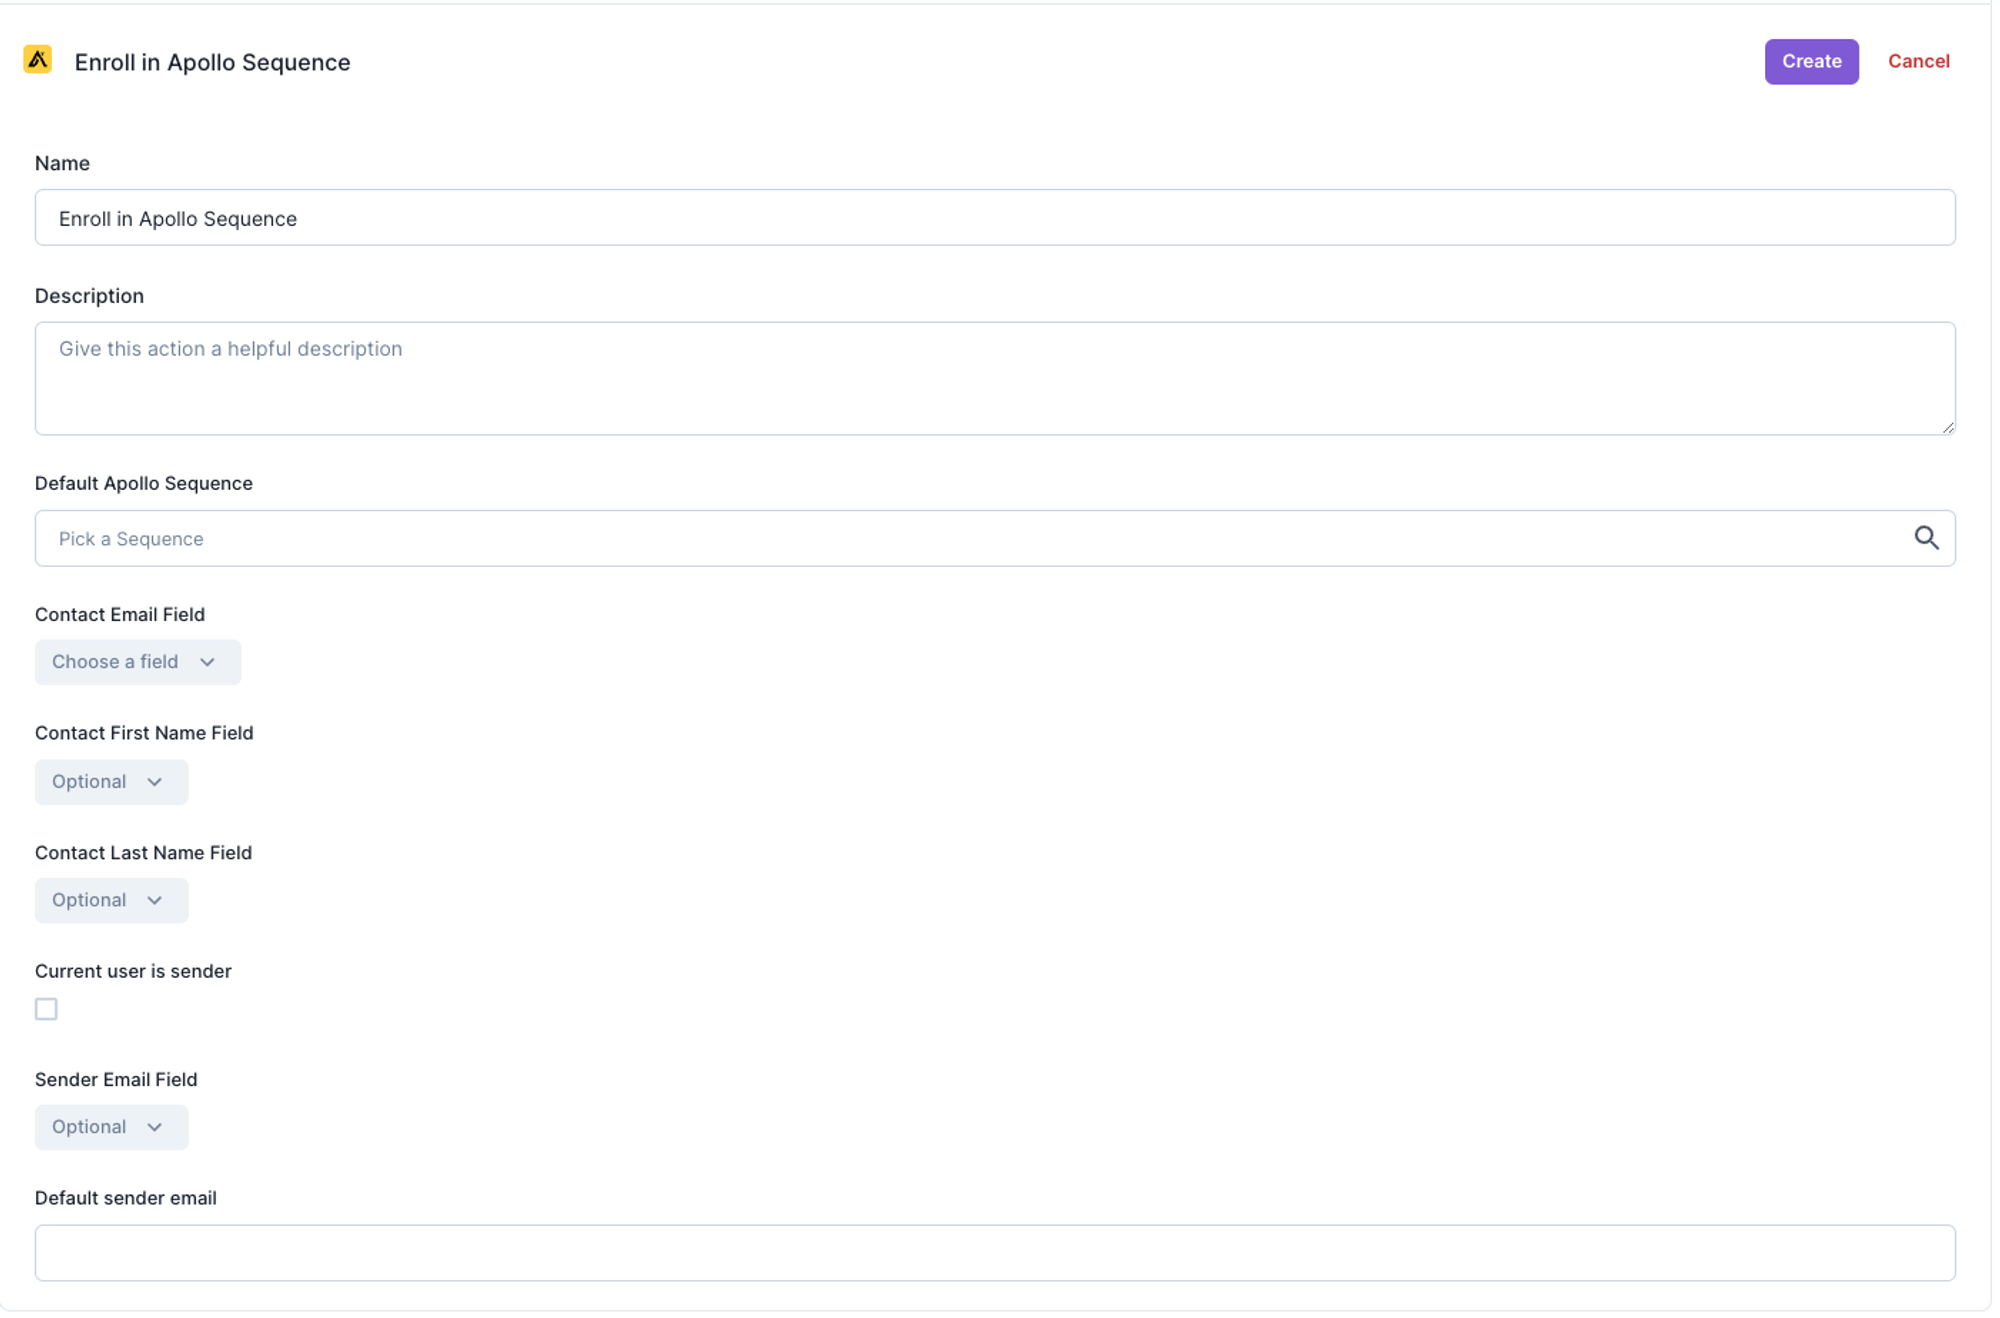Click the description box resize handle
Image resolution: width=2000 pixels, height=1318 pixels.
(x=1947, y=427)
